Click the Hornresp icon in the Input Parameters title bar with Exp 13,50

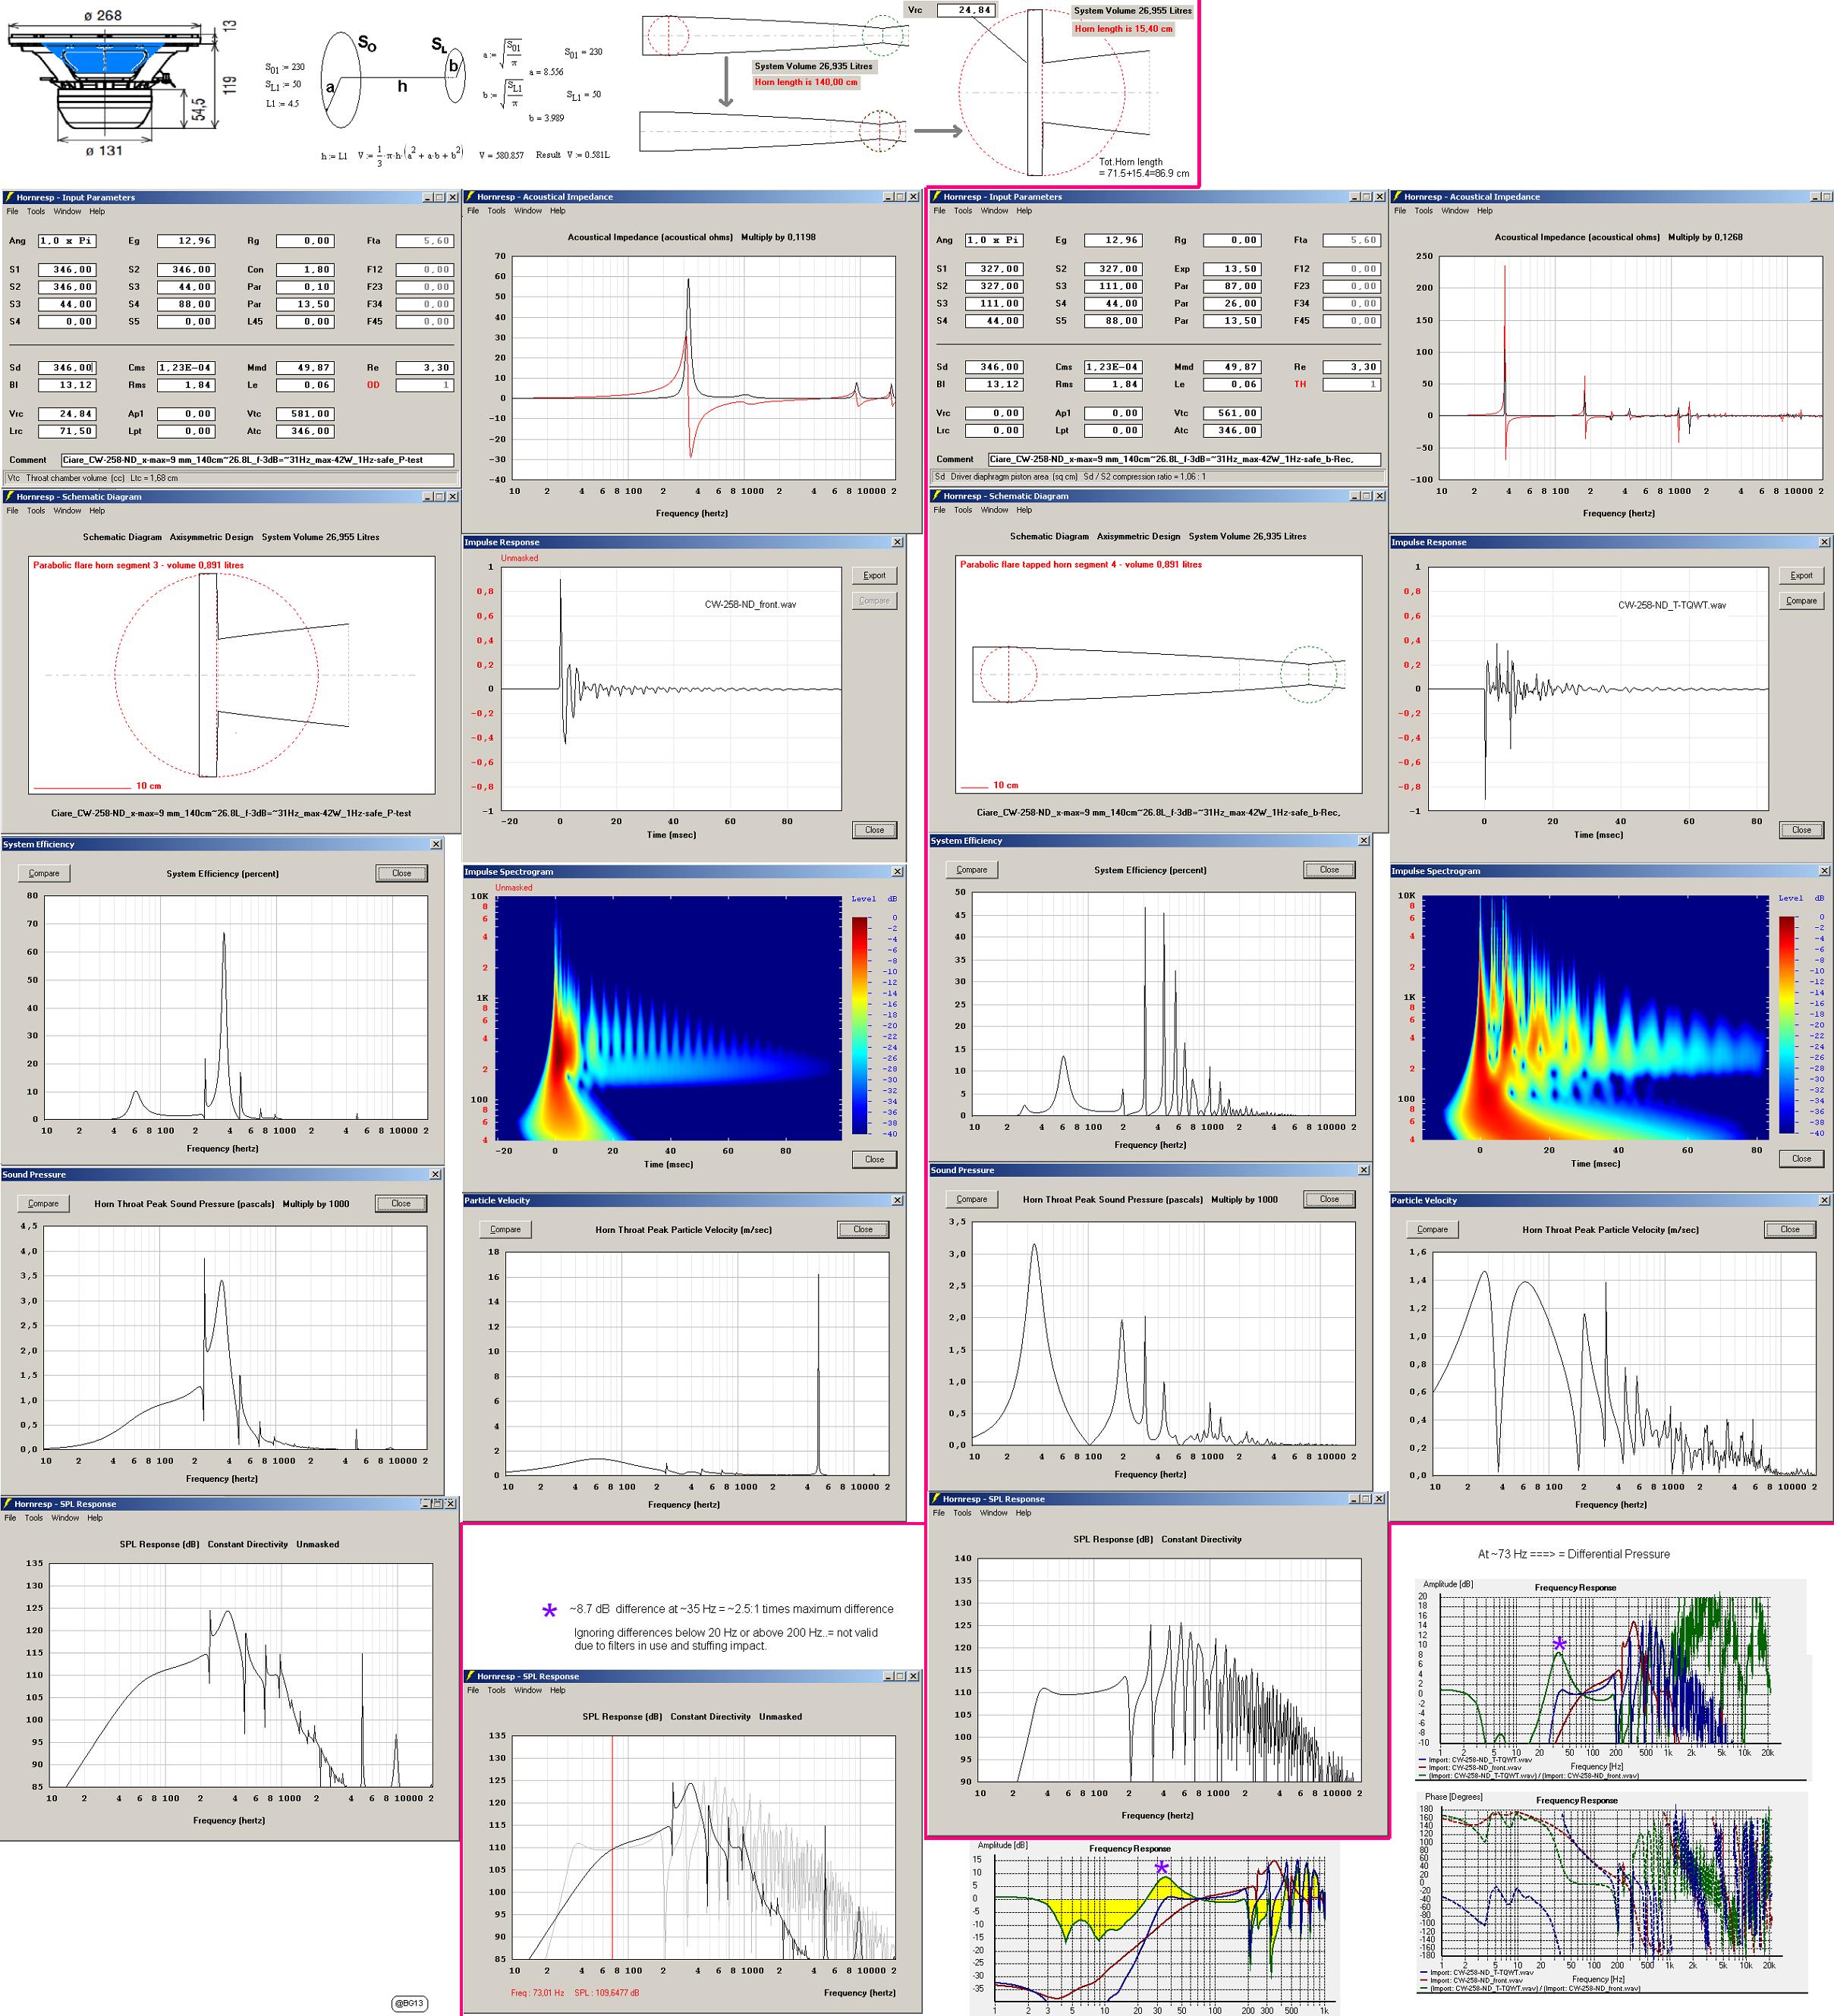pos(936,196)
